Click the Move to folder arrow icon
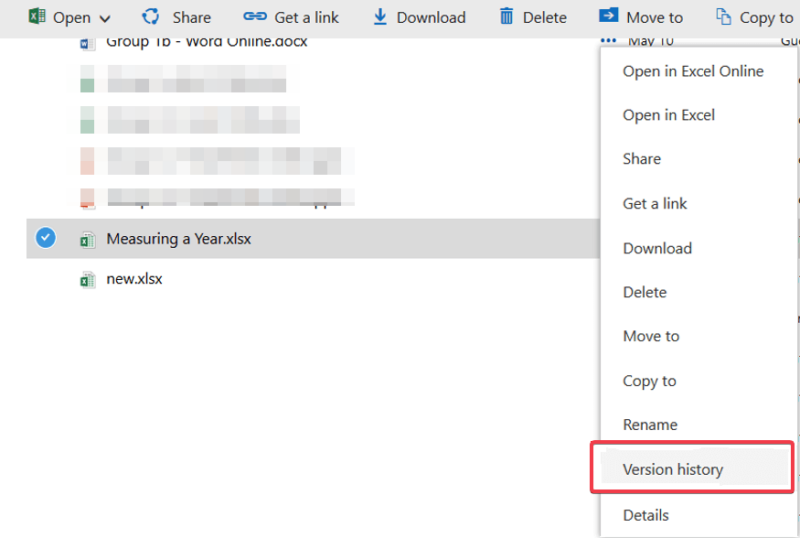The image size is (800, 538). 608,15
